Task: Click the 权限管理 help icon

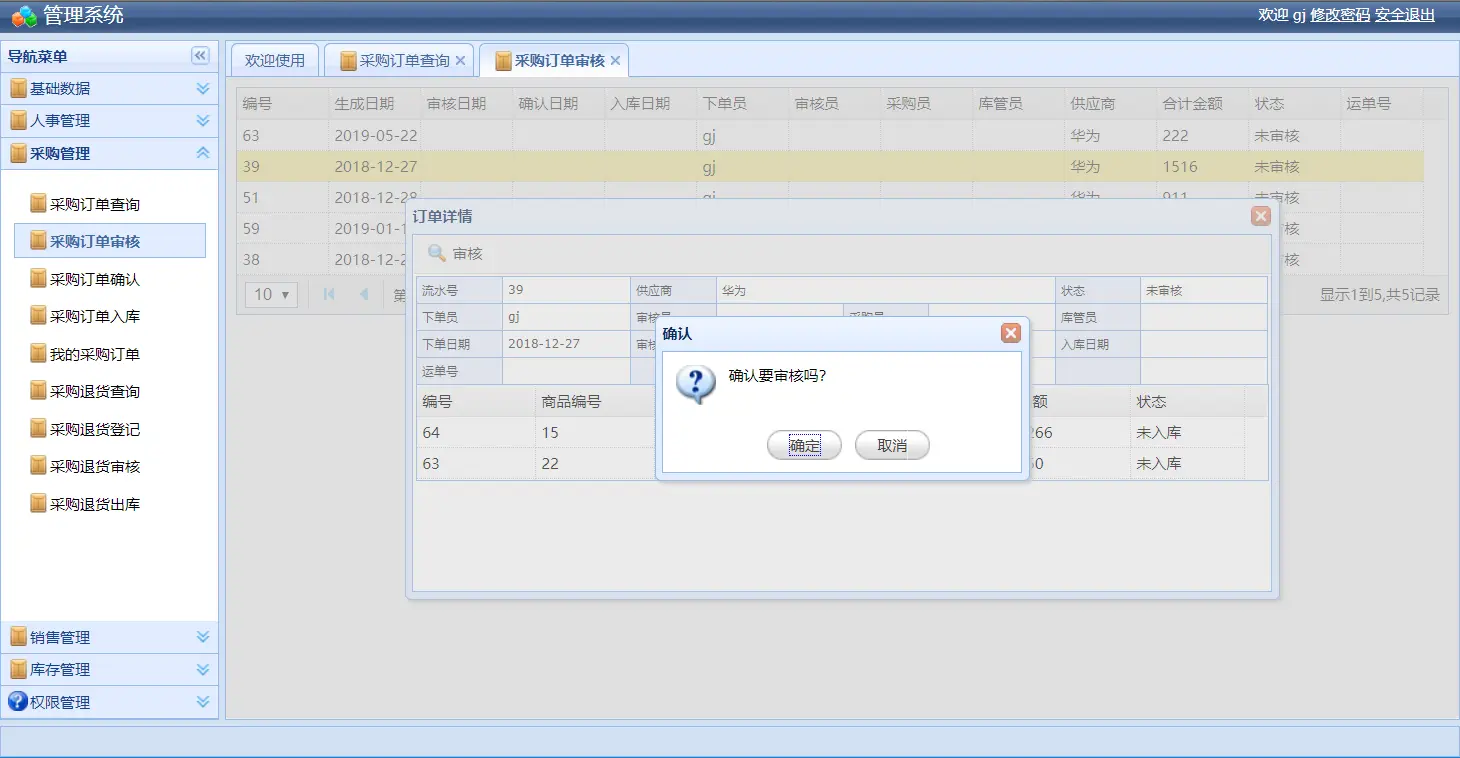Action: tap(17, 702)
